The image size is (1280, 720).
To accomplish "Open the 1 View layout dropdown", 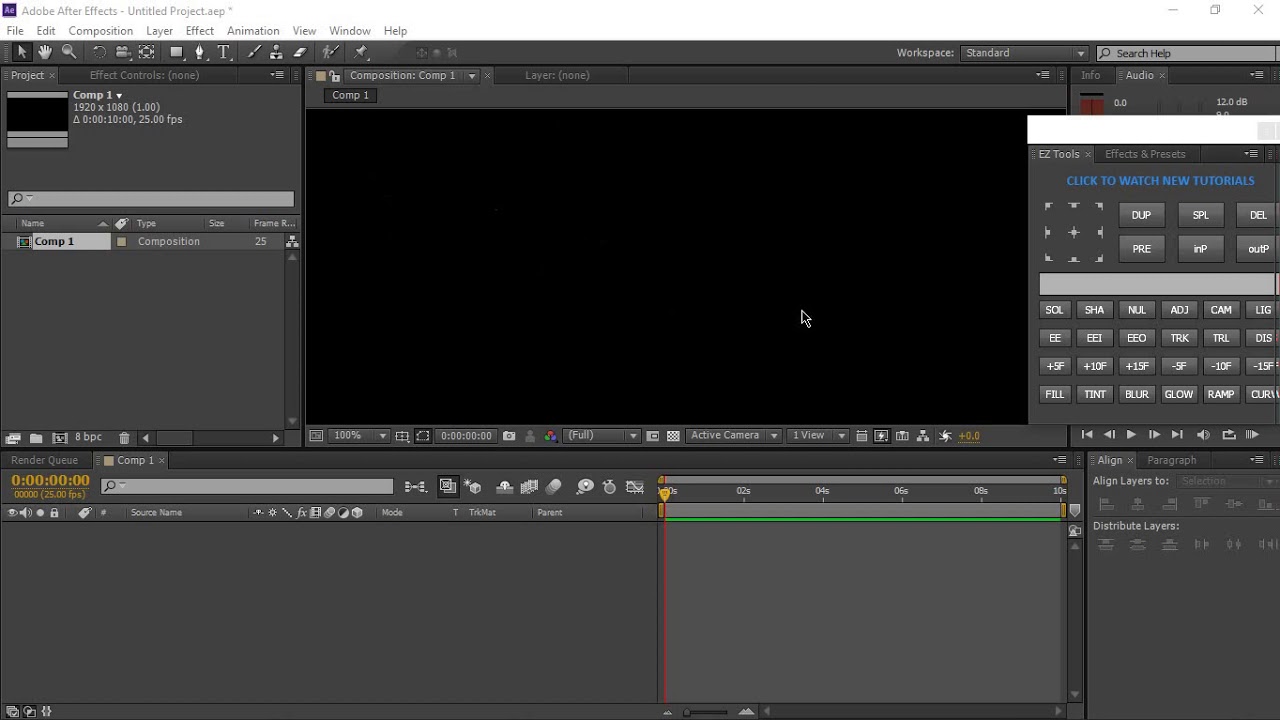I will (818, 436).
